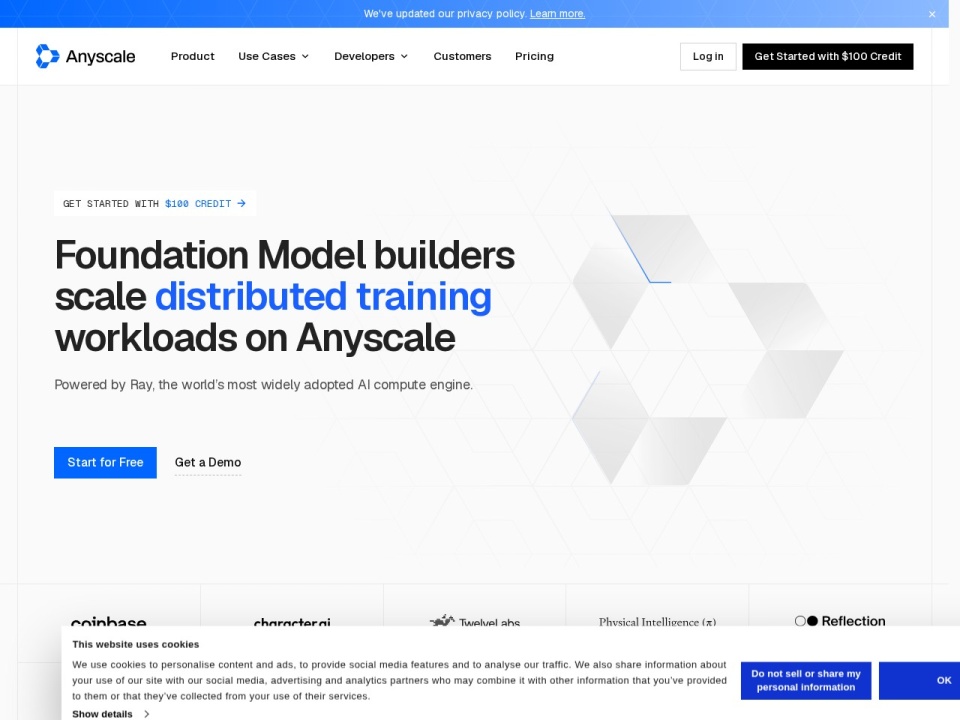Click the $100 CREDIT arrow badge
This screenshot has height=720, width=960.
tap(155, 203)
